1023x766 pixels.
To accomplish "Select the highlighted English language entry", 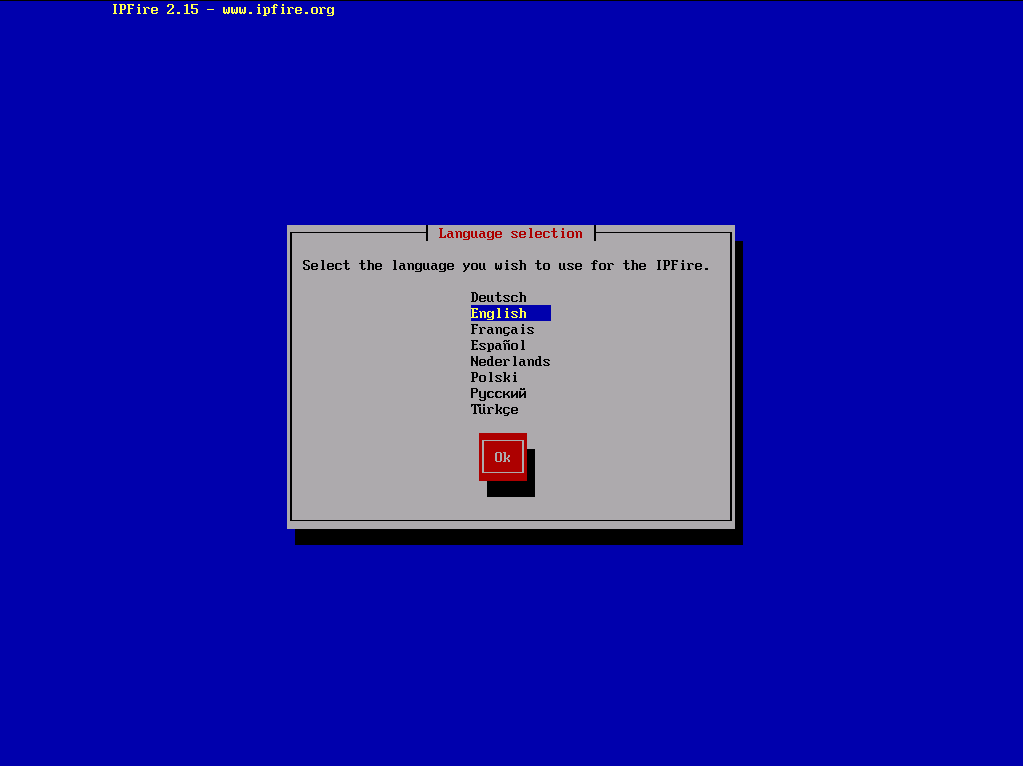I will click(x=510, y=313).
